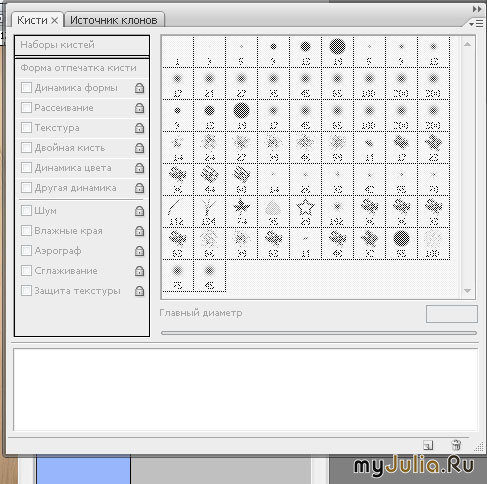Click the create new brush icon at bottom

[428, 445]
